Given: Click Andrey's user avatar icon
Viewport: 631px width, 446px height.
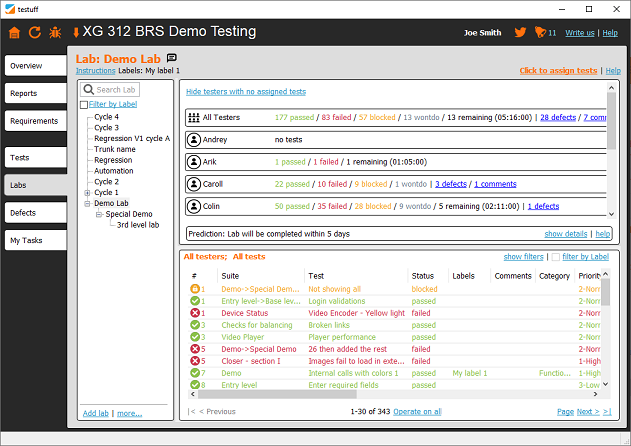Looking at the screenshot, I should coord(194,140).
